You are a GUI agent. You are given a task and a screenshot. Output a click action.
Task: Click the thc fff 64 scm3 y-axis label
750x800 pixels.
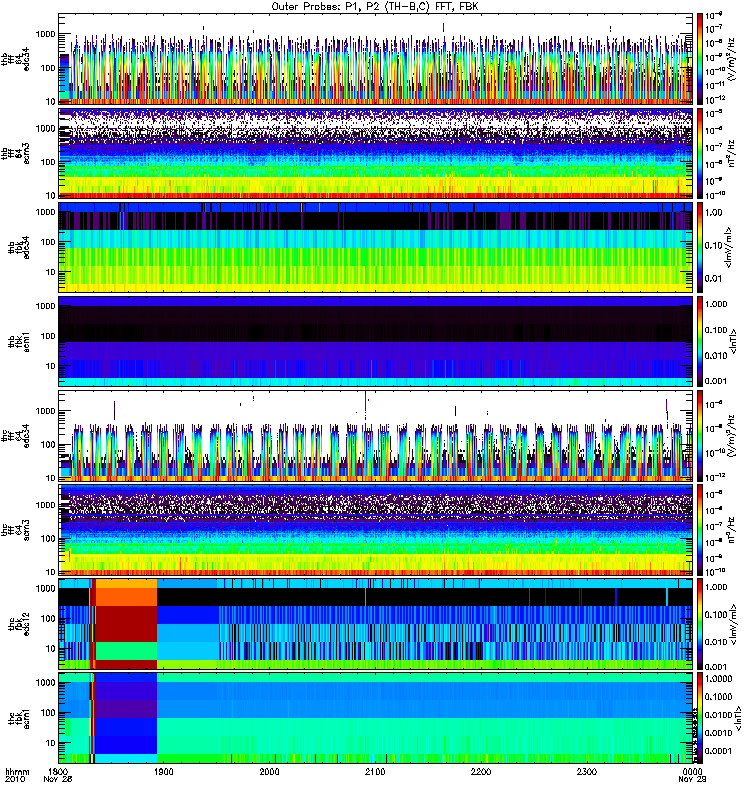[x=15, y=530]
